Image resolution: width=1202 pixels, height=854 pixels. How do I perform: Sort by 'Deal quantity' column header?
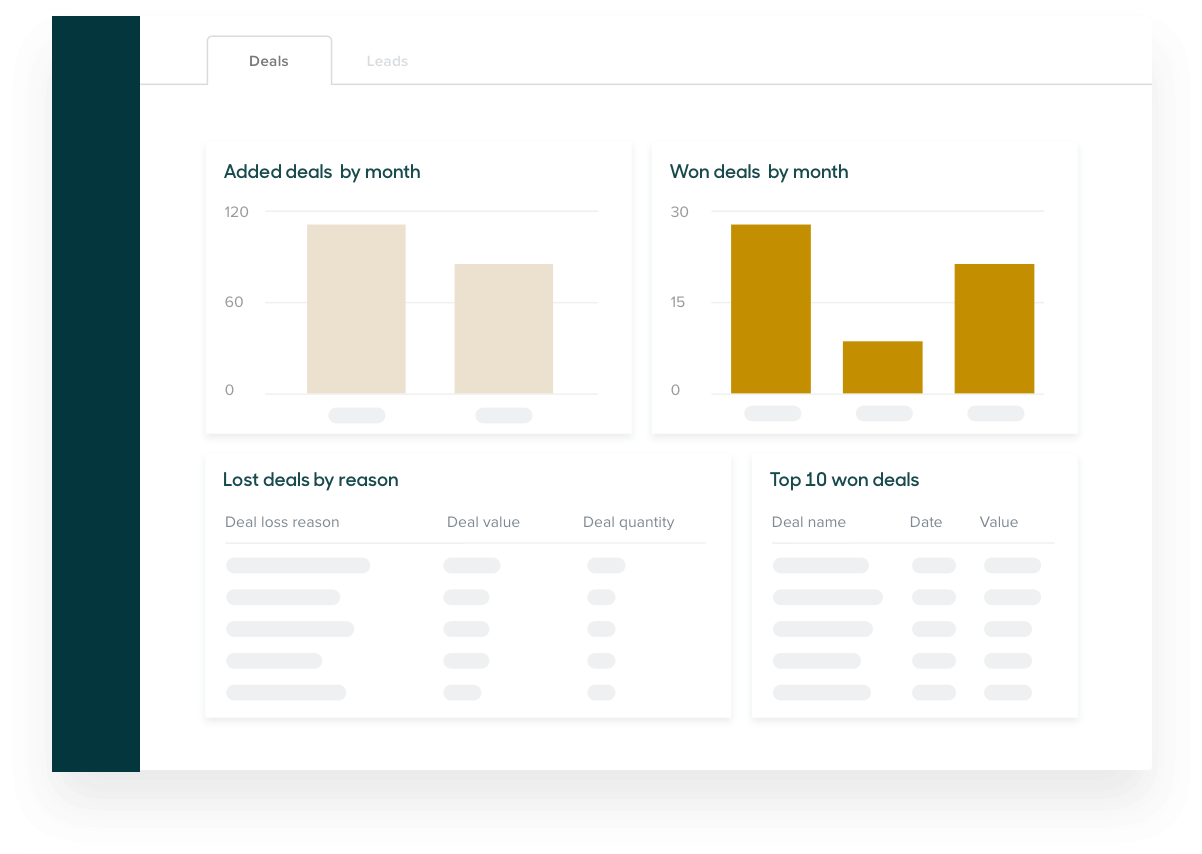[629, 522]
